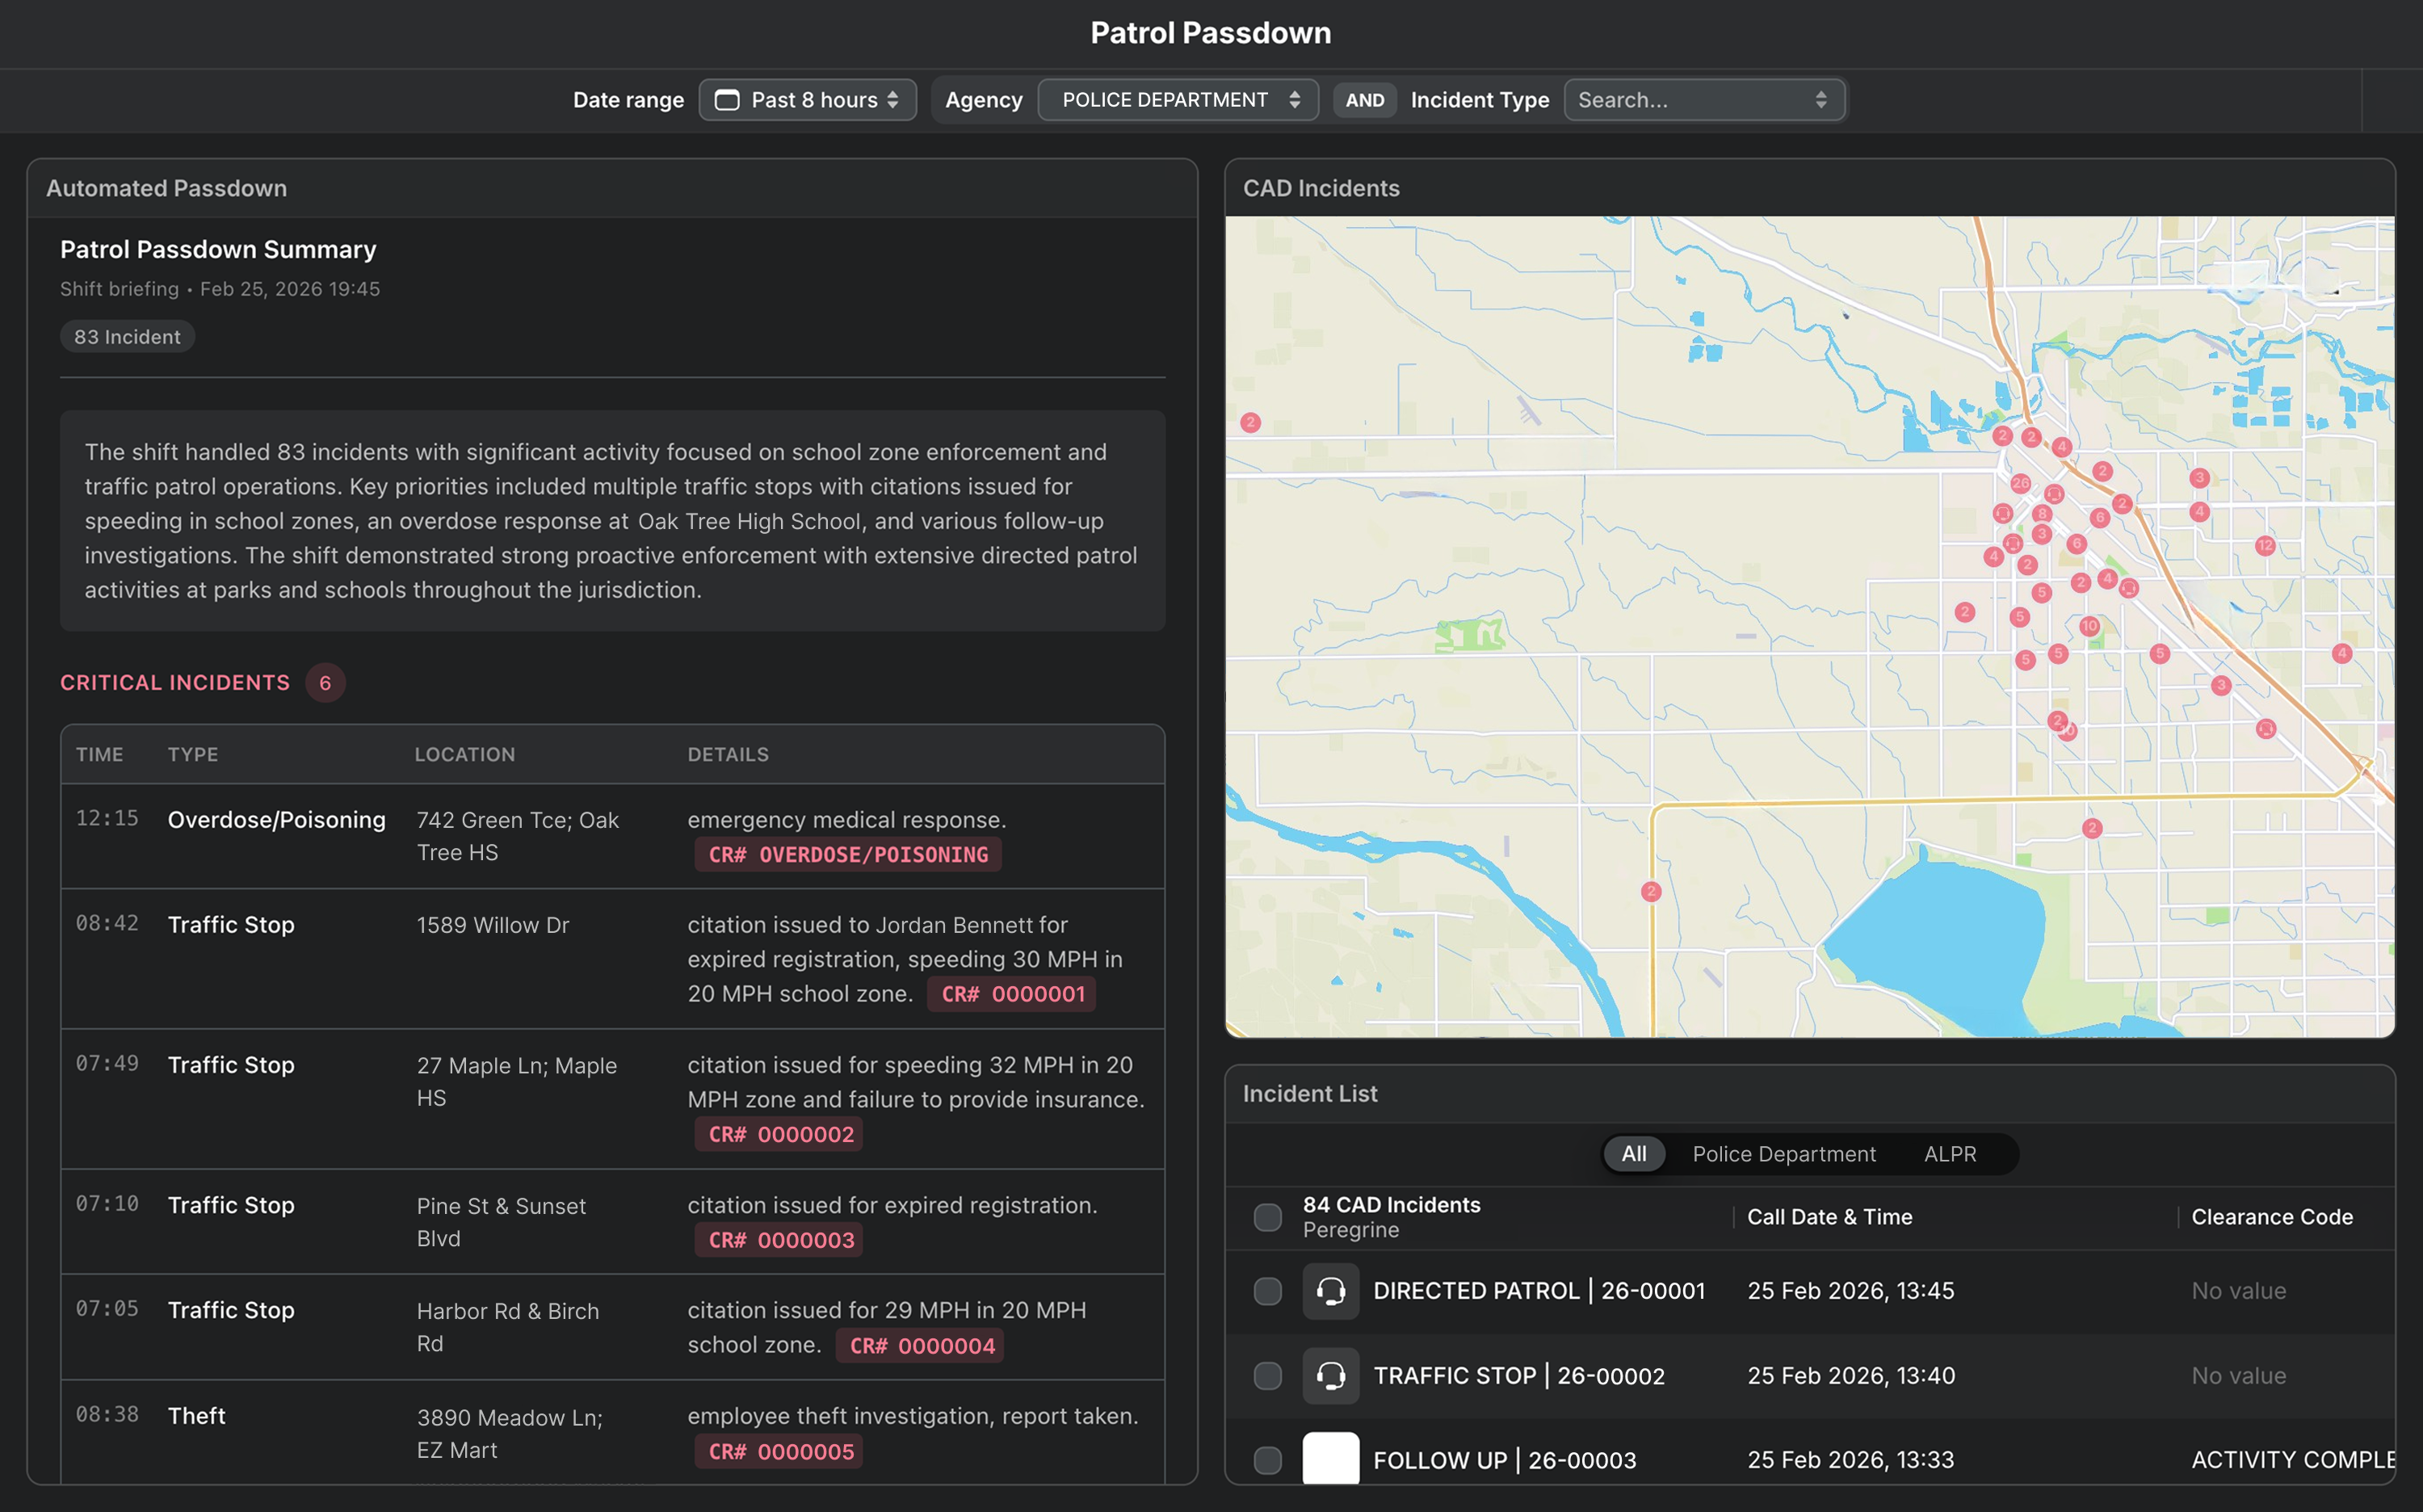Click map cluster marker labeled 10
The height and width of the screenshot is (1512, 2423).
pyautogui.click(x=2089, y=626)
